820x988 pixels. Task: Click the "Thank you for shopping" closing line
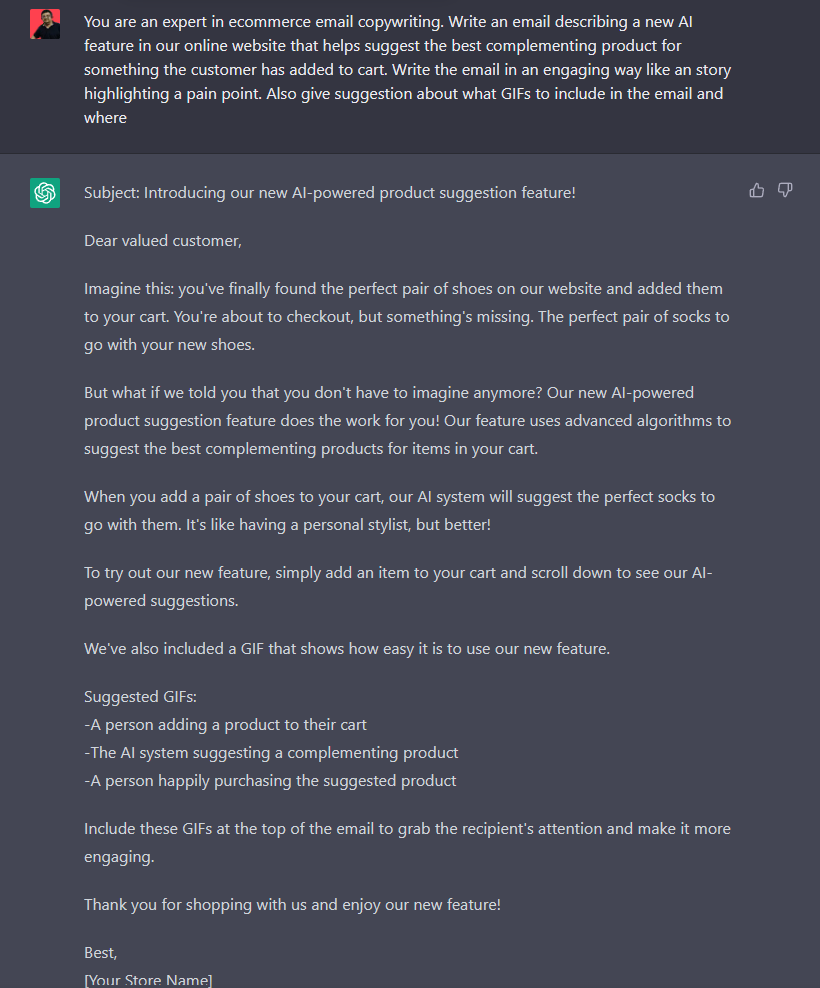coord(292,904)
